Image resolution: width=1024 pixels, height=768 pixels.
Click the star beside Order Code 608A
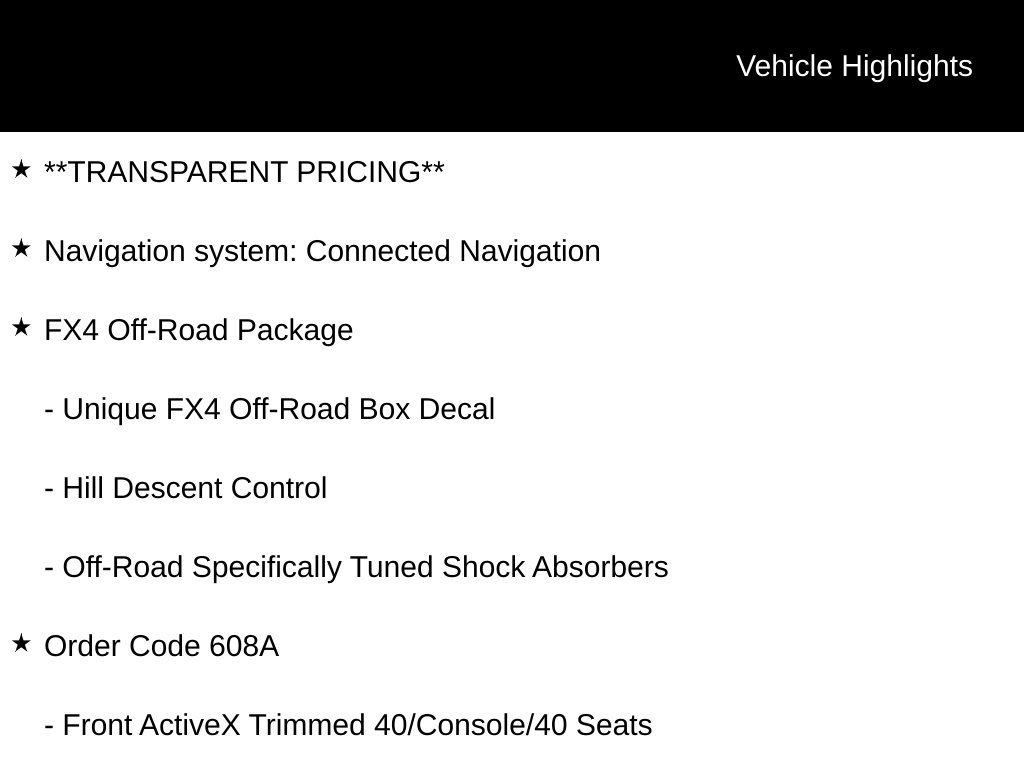coord(22,644)
